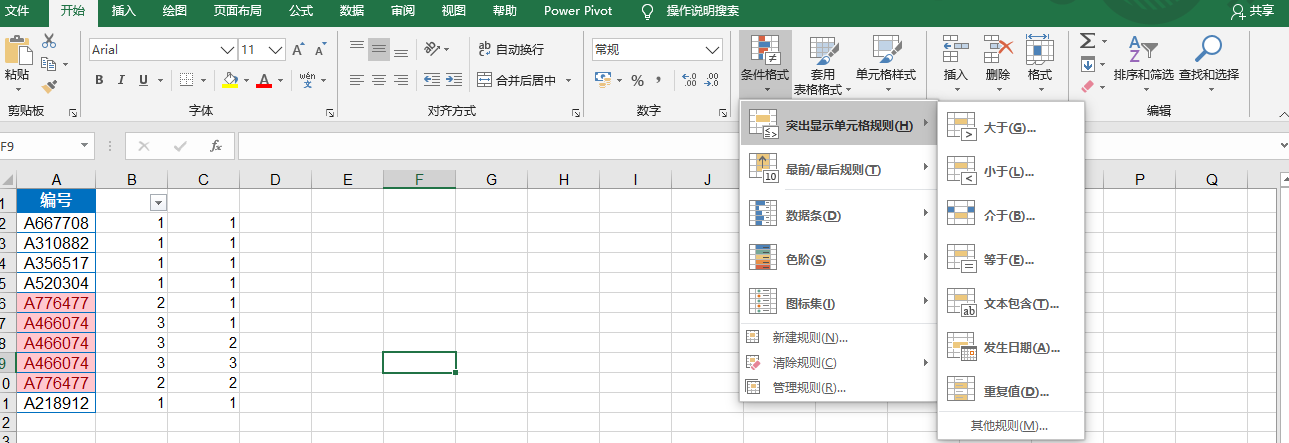
Task: Click the Format Painter brush icon
Action: tap(49, 87)
